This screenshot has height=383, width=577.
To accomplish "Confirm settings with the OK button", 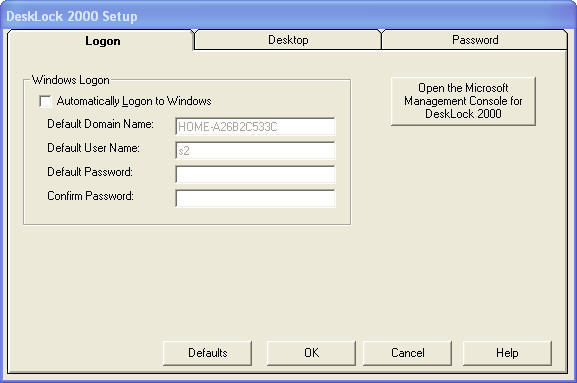I will tap(311, 353).
